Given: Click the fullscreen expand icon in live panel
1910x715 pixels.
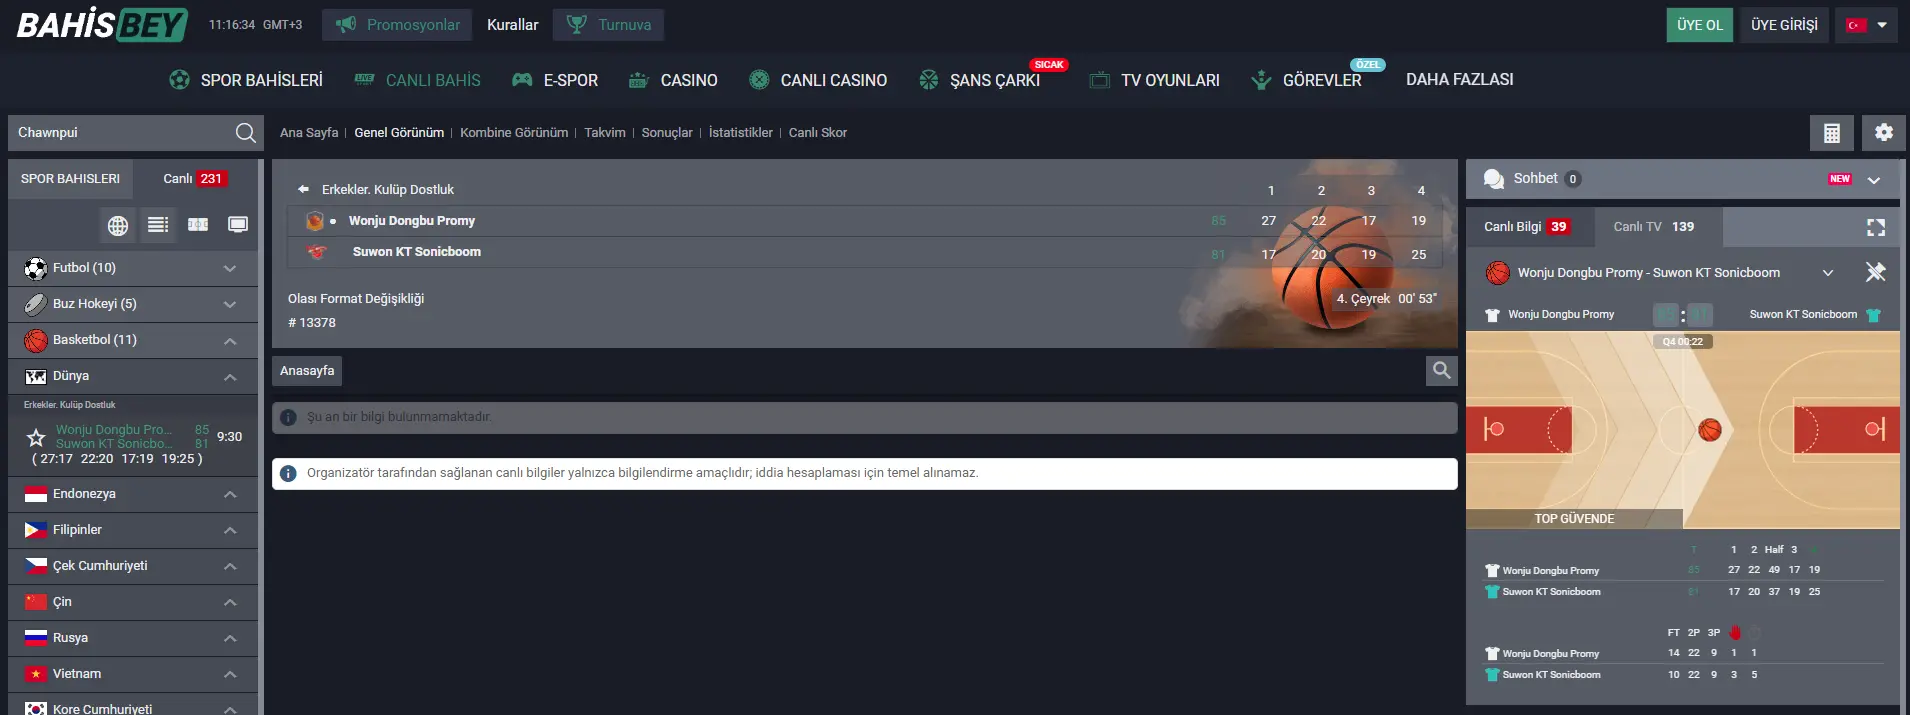Looking at the screenshot, I should (x=1876, y=227).
